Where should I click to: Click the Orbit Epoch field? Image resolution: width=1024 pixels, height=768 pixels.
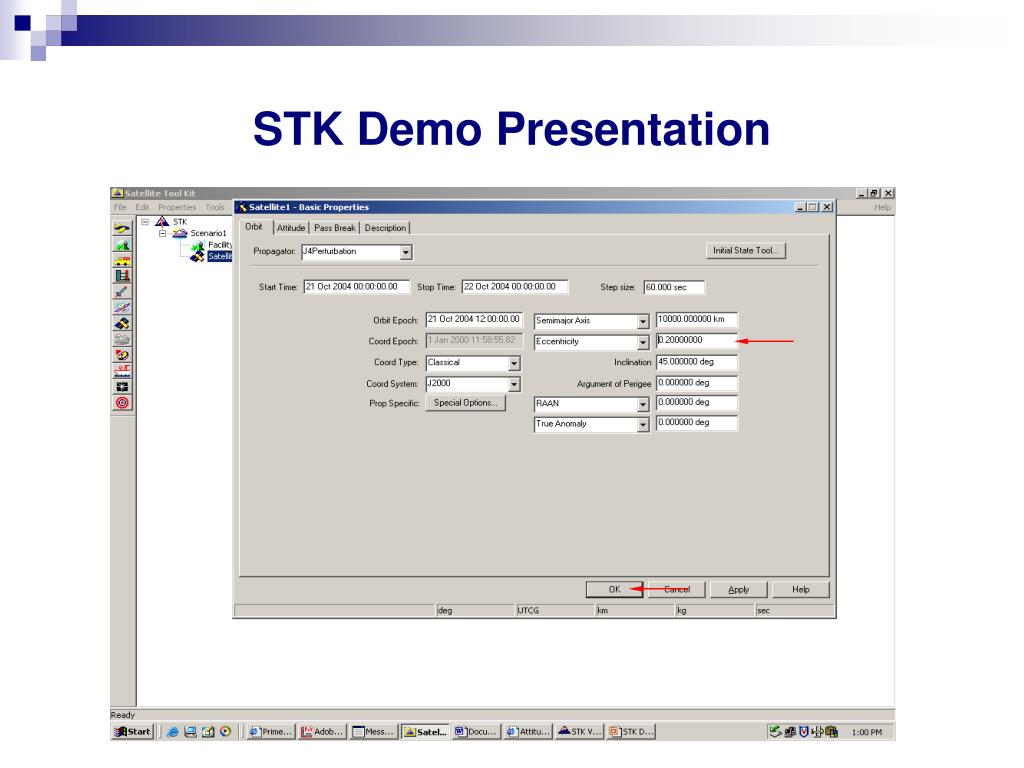point(474,319)
